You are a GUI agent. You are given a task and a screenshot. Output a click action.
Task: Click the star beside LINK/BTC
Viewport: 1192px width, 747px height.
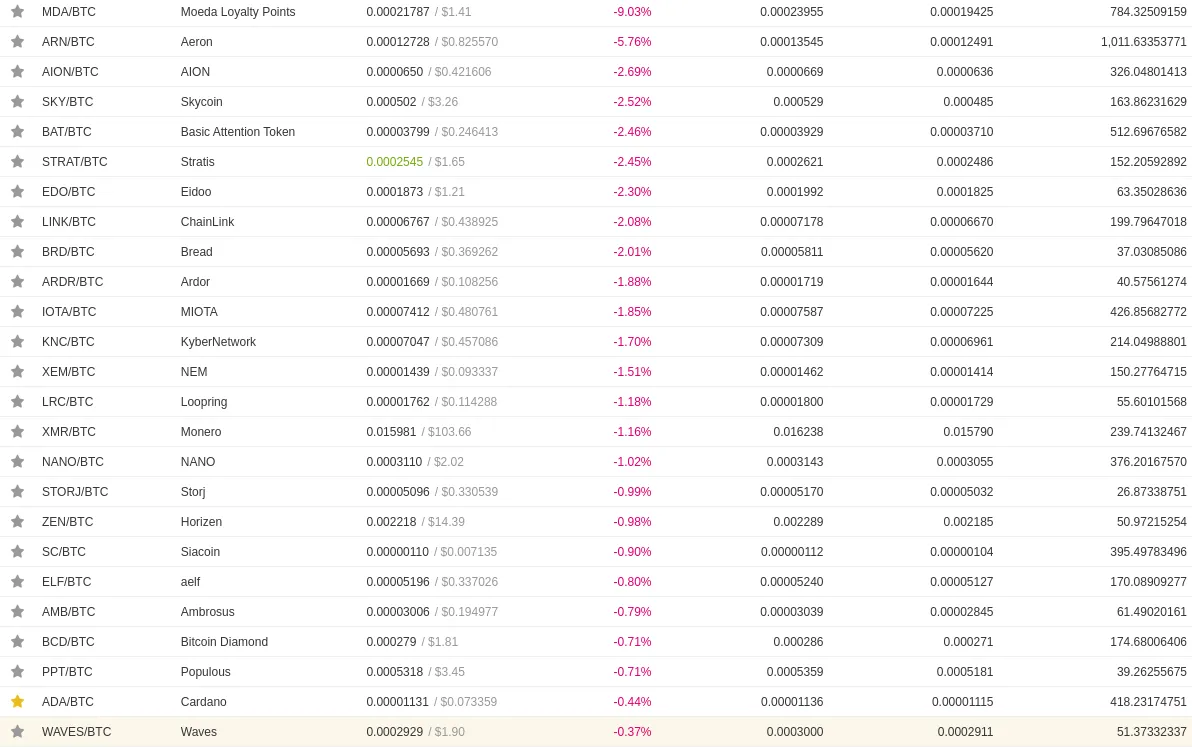pyautogui.click(x=17, y=221)
